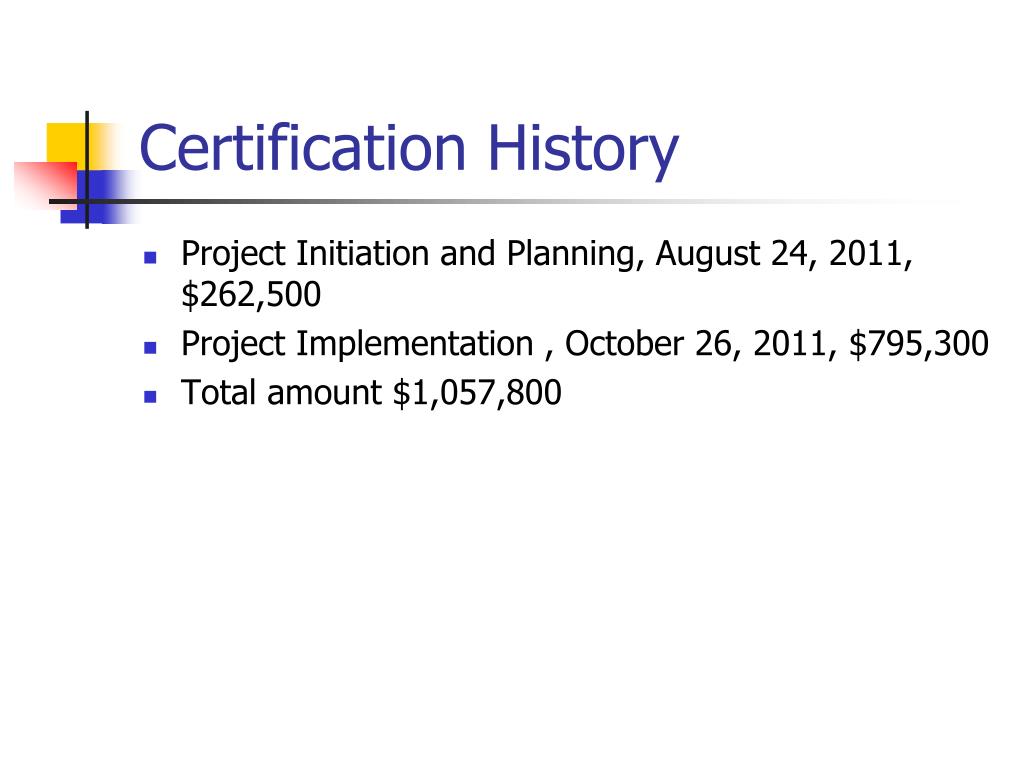Click the third blue bullet marker
This screenshot has width=1024, height=768.
150,396
